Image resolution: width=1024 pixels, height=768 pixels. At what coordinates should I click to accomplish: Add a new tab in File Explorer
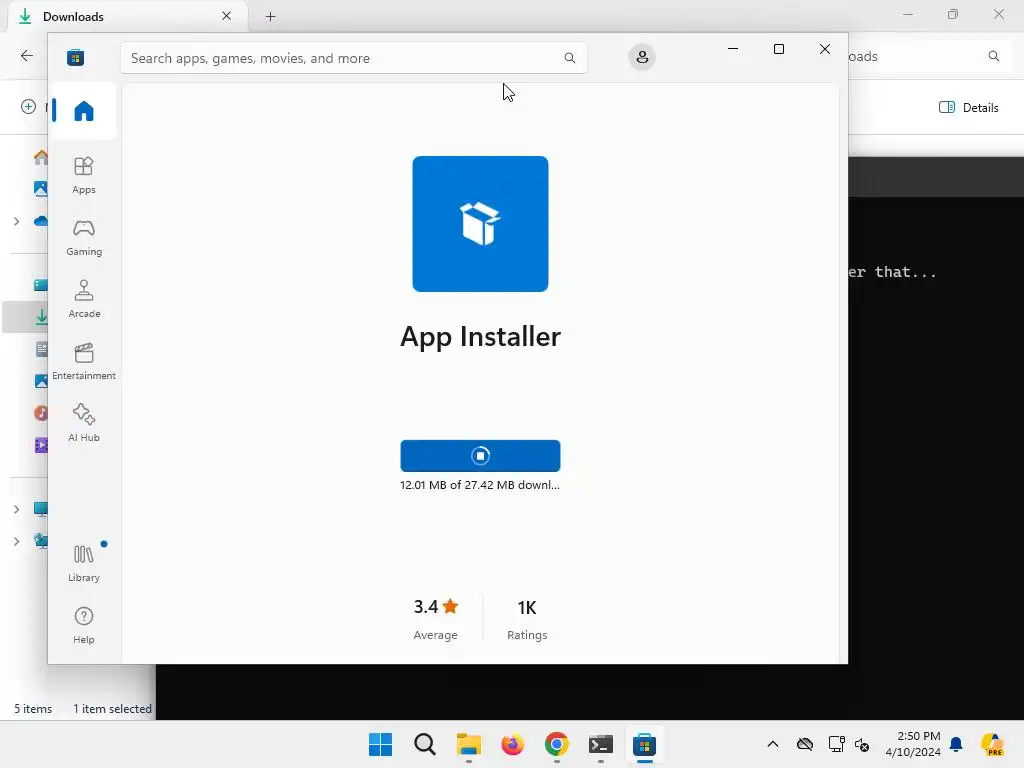point(270,16)
